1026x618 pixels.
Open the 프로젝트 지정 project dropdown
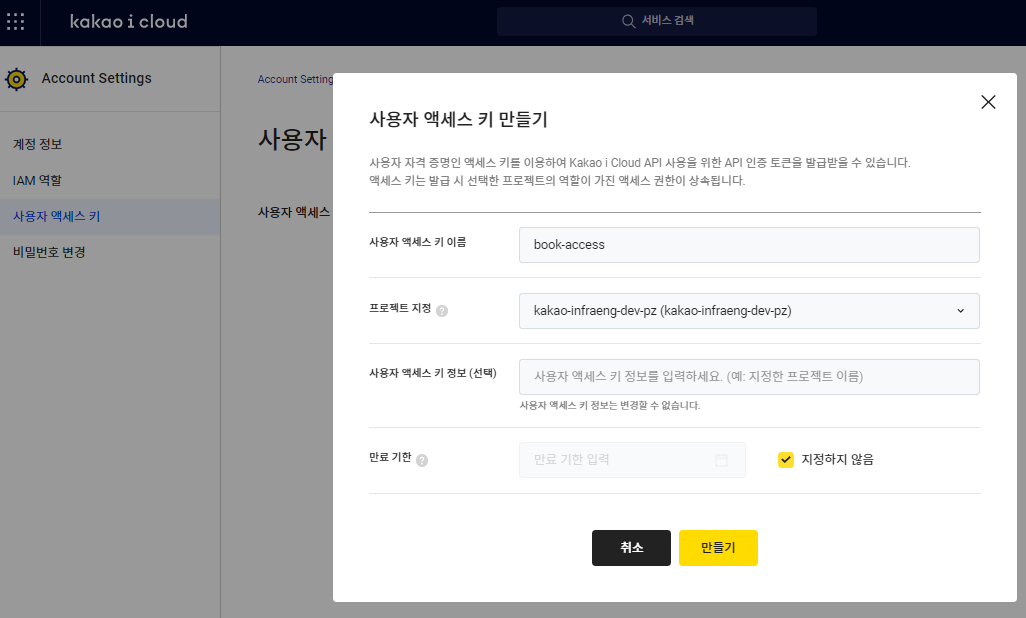click(748, 311)
